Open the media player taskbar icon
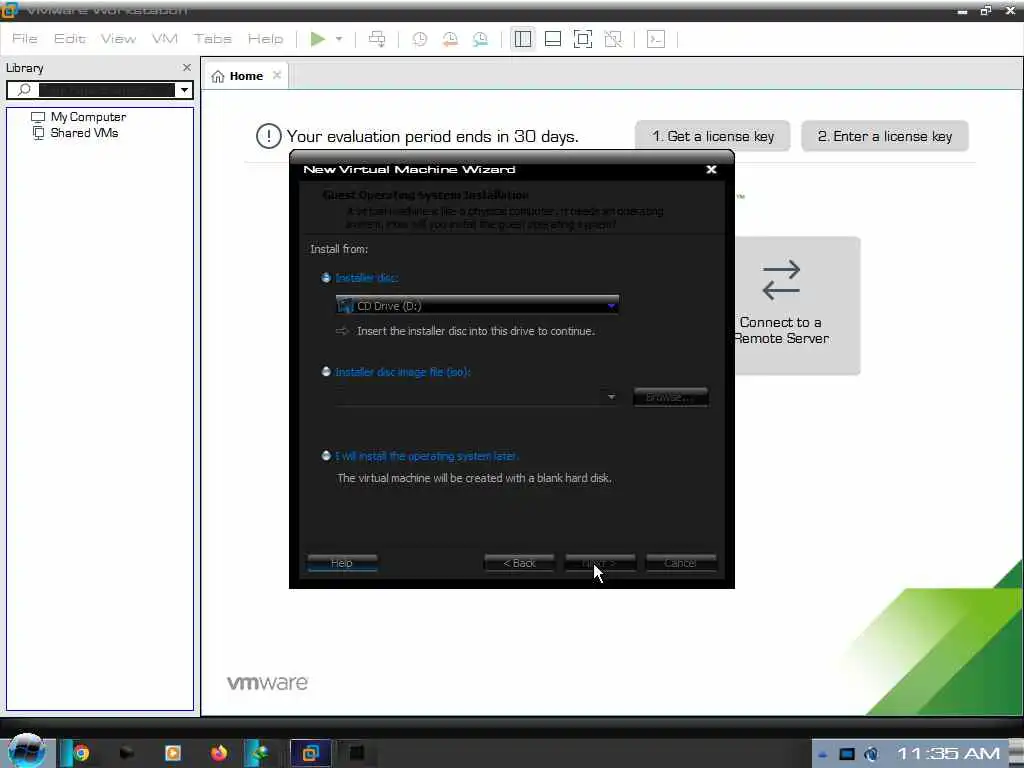Viewport: 1024px width, 768px height. (172, 753)
